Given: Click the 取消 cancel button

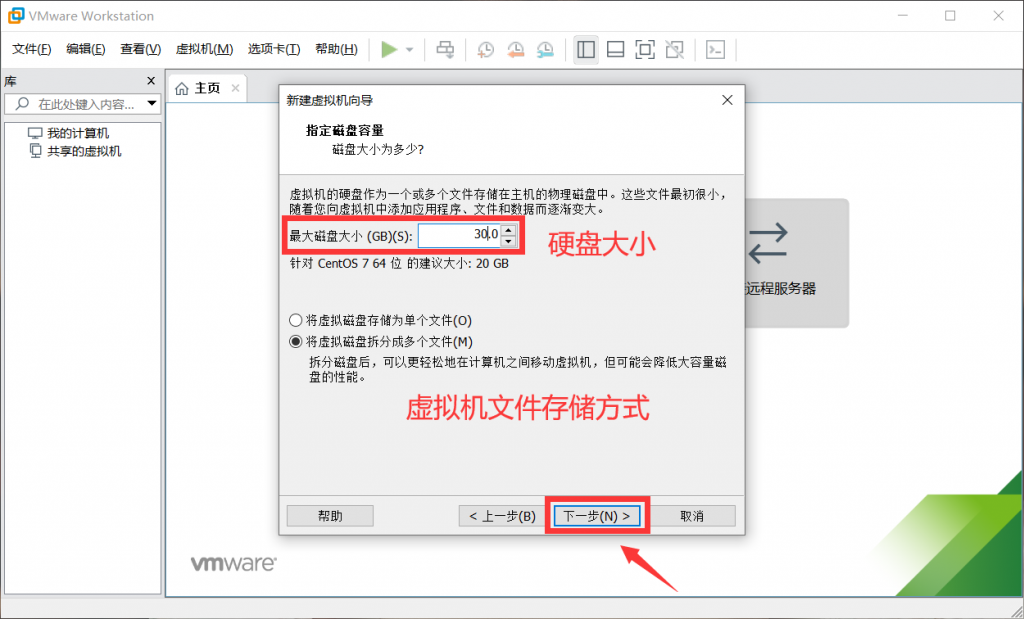Looking at the screenshot, I should 692,516.
